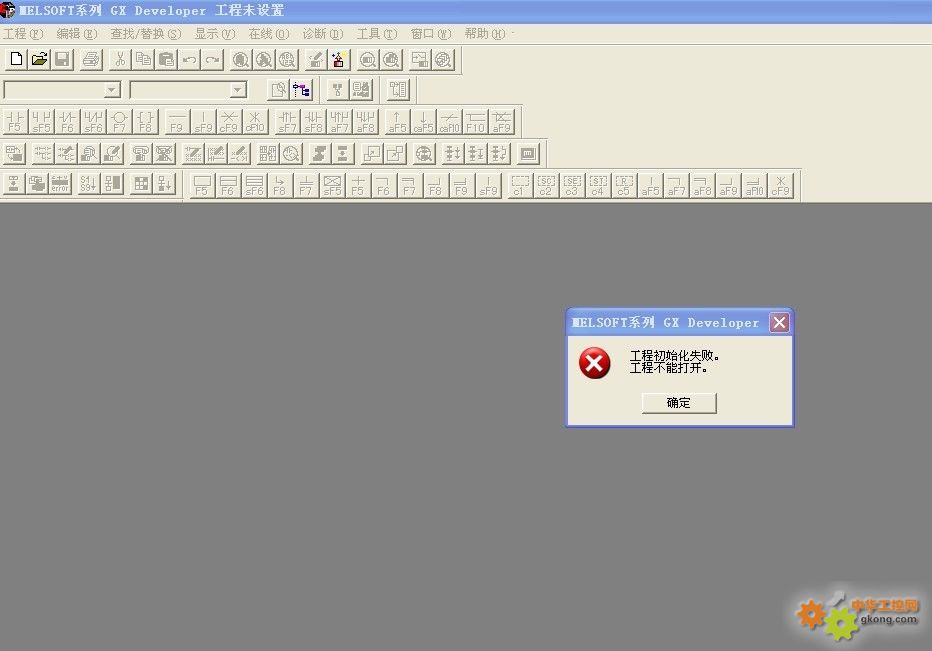Open the 在线(O) Online menu
The image size is (932, 651).
(x=269, y=34)
